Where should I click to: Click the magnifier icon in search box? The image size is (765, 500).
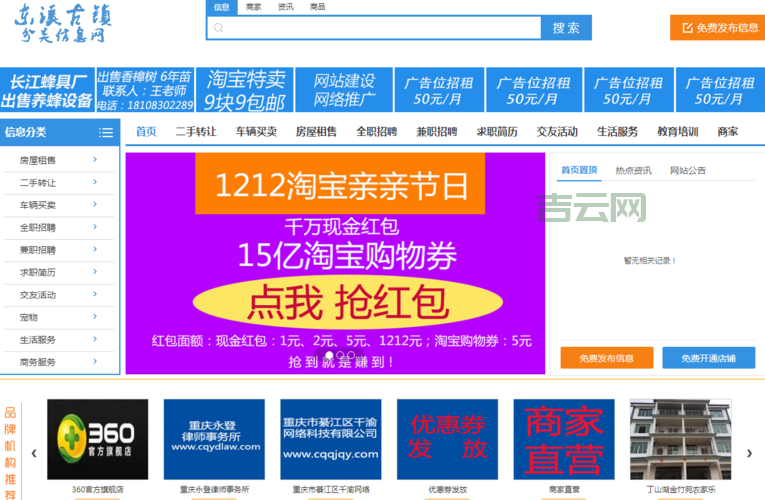click(219, 28)
